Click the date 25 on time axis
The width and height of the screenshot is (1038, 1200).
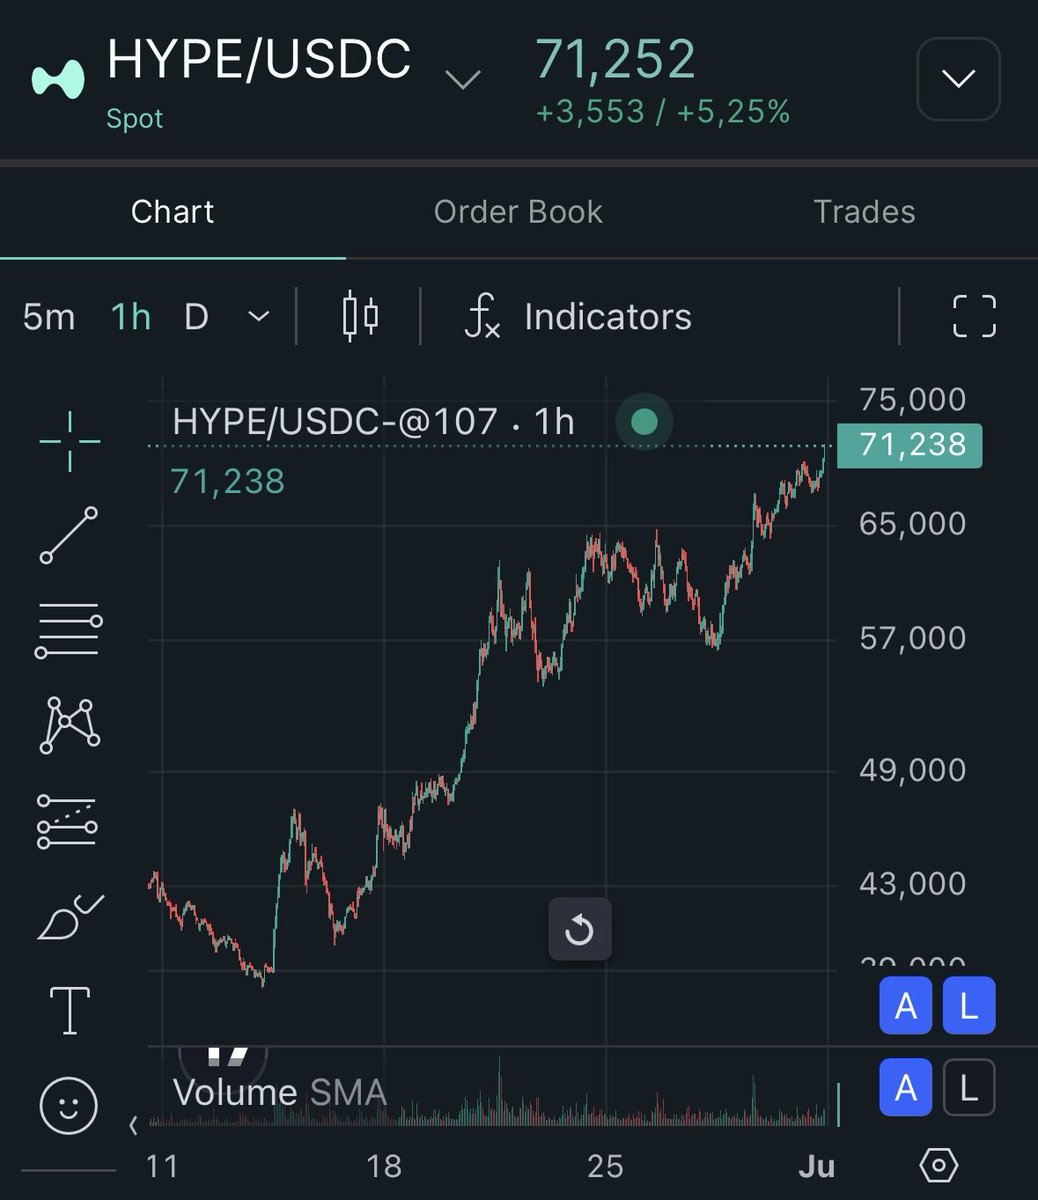pos(606,1166)
